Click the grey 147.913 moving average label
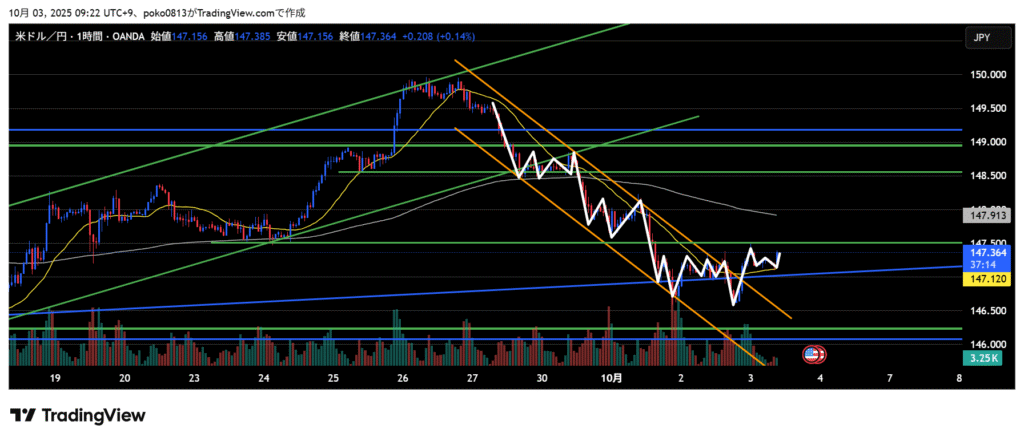Screen dimensions: 1024x441 point(980,214)
